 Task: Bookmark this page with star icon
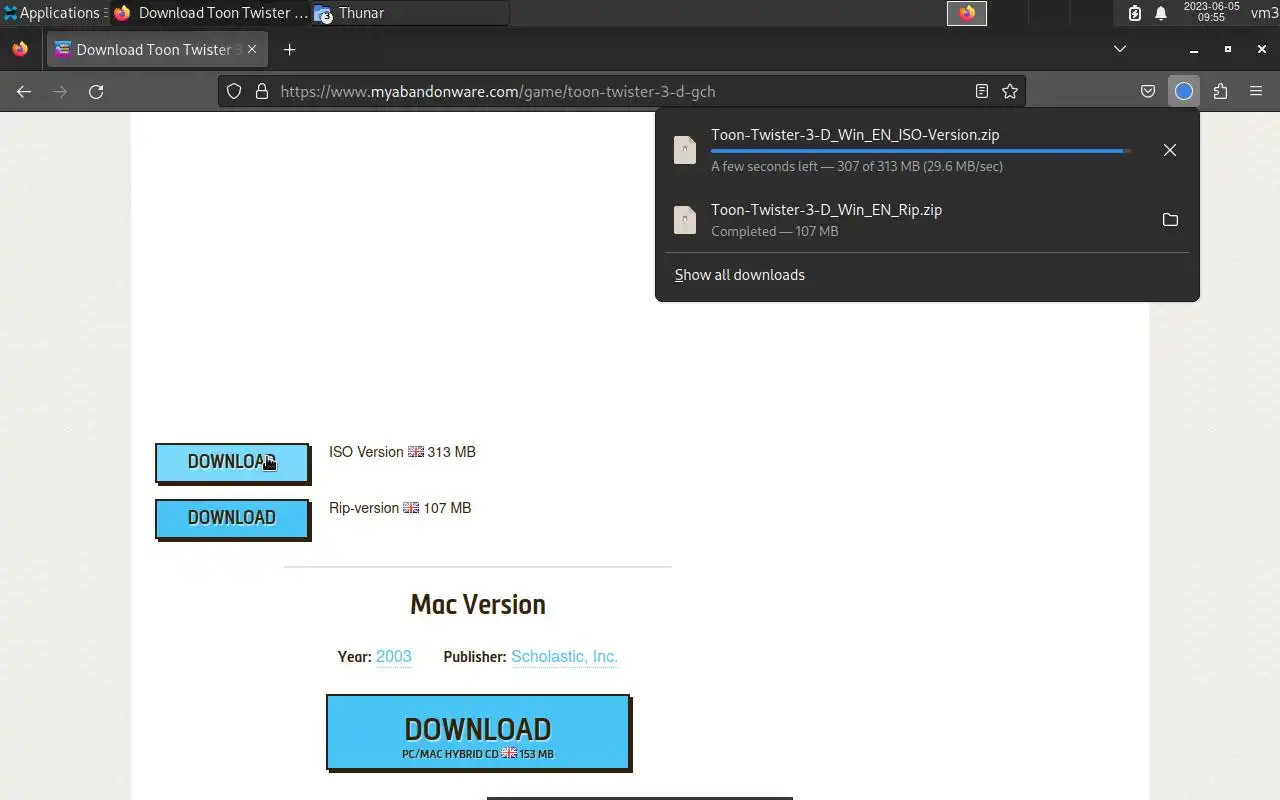pos(1010,91)
